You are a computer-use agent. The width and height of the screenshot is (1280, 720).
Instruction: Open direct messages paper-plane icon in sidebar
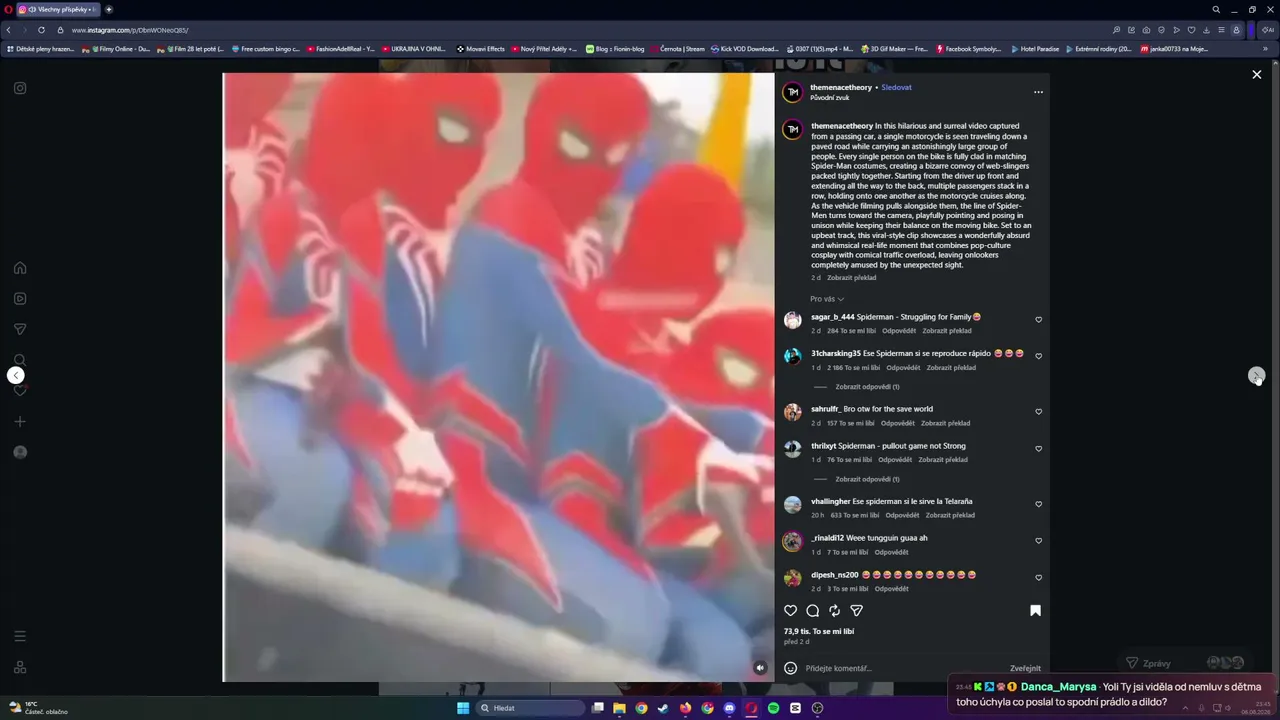(20, 329)
